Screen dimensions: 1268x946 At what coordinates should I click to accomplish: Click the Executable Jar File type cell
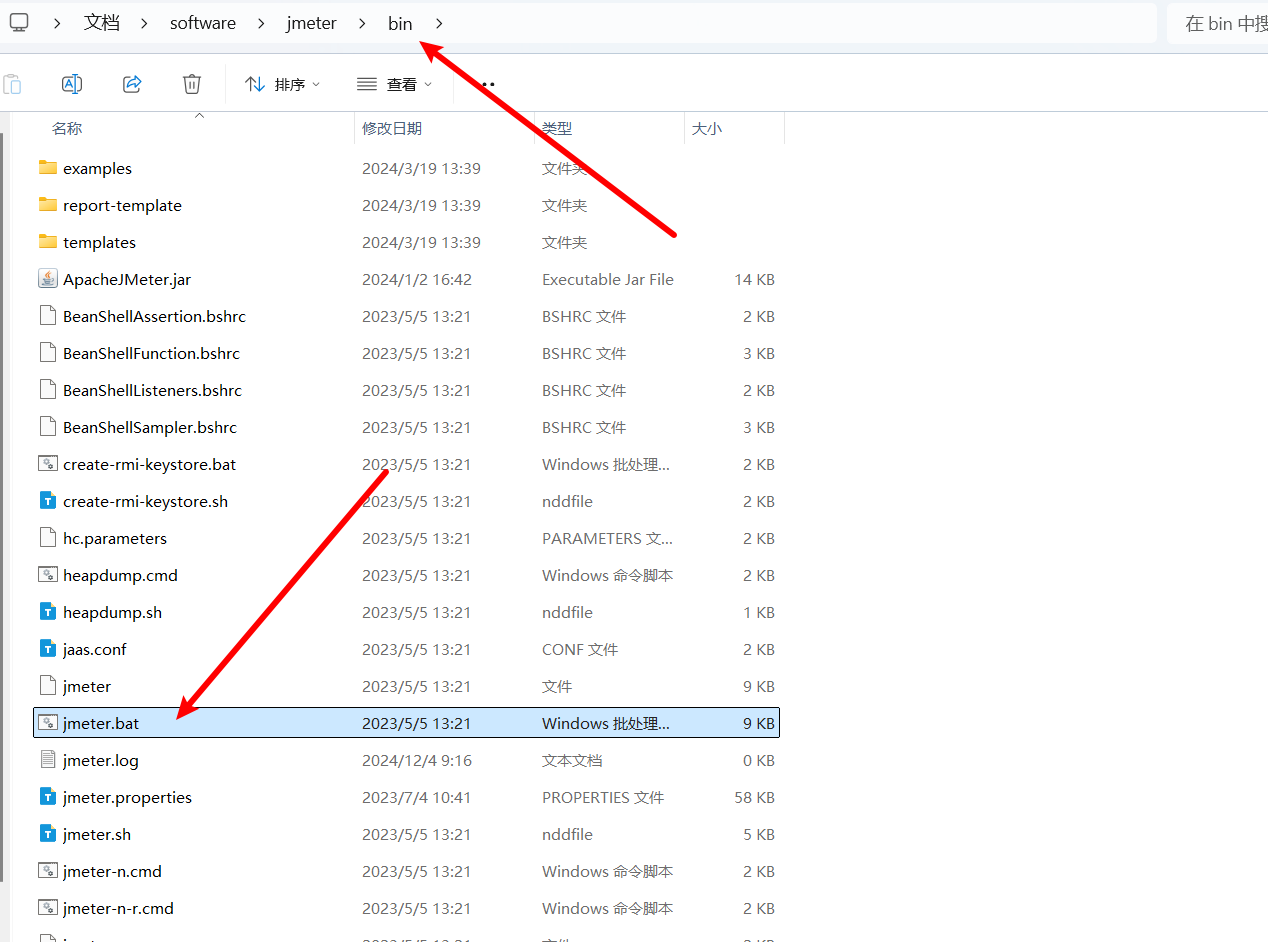608,279
